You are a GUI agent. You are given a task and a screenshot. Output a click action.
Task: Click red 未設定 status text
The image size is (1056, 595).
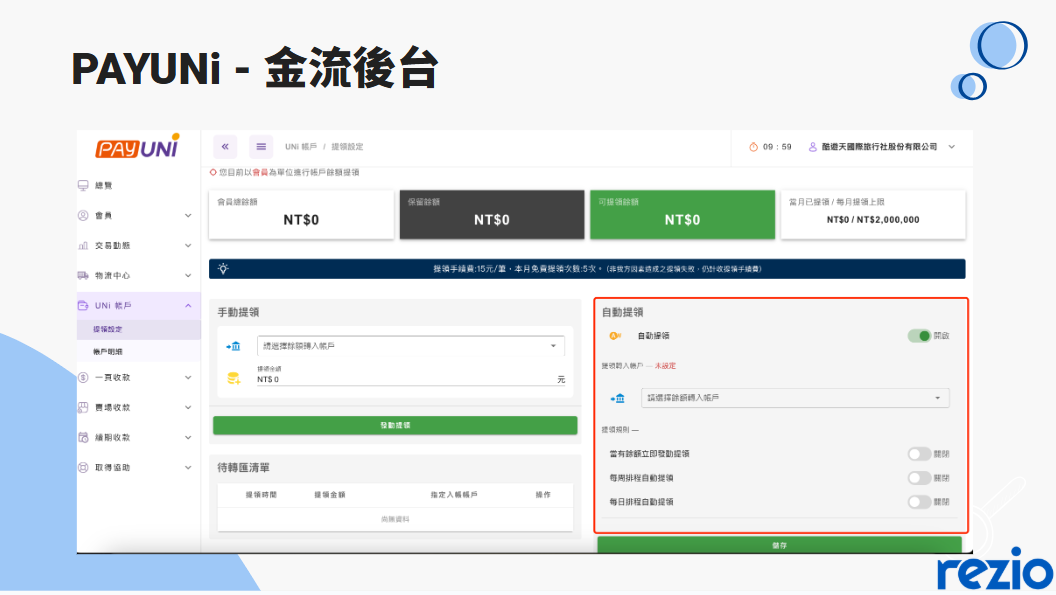point(665,366)
